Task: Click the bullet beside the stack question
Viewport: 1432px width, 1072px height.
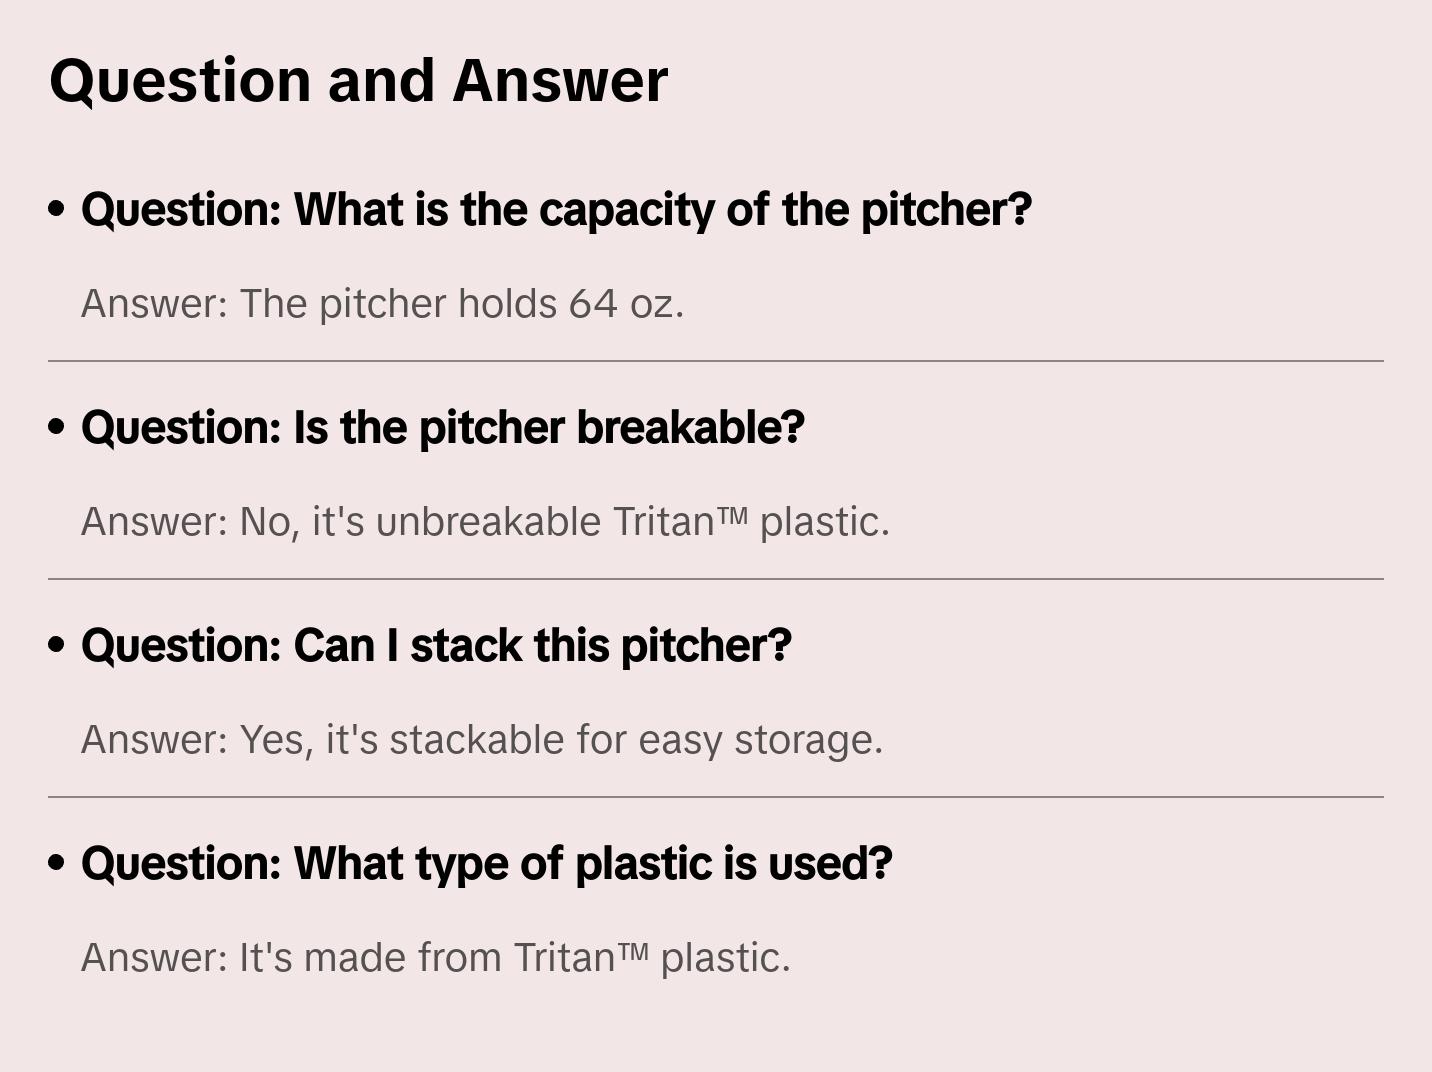Action: [57, 646]
